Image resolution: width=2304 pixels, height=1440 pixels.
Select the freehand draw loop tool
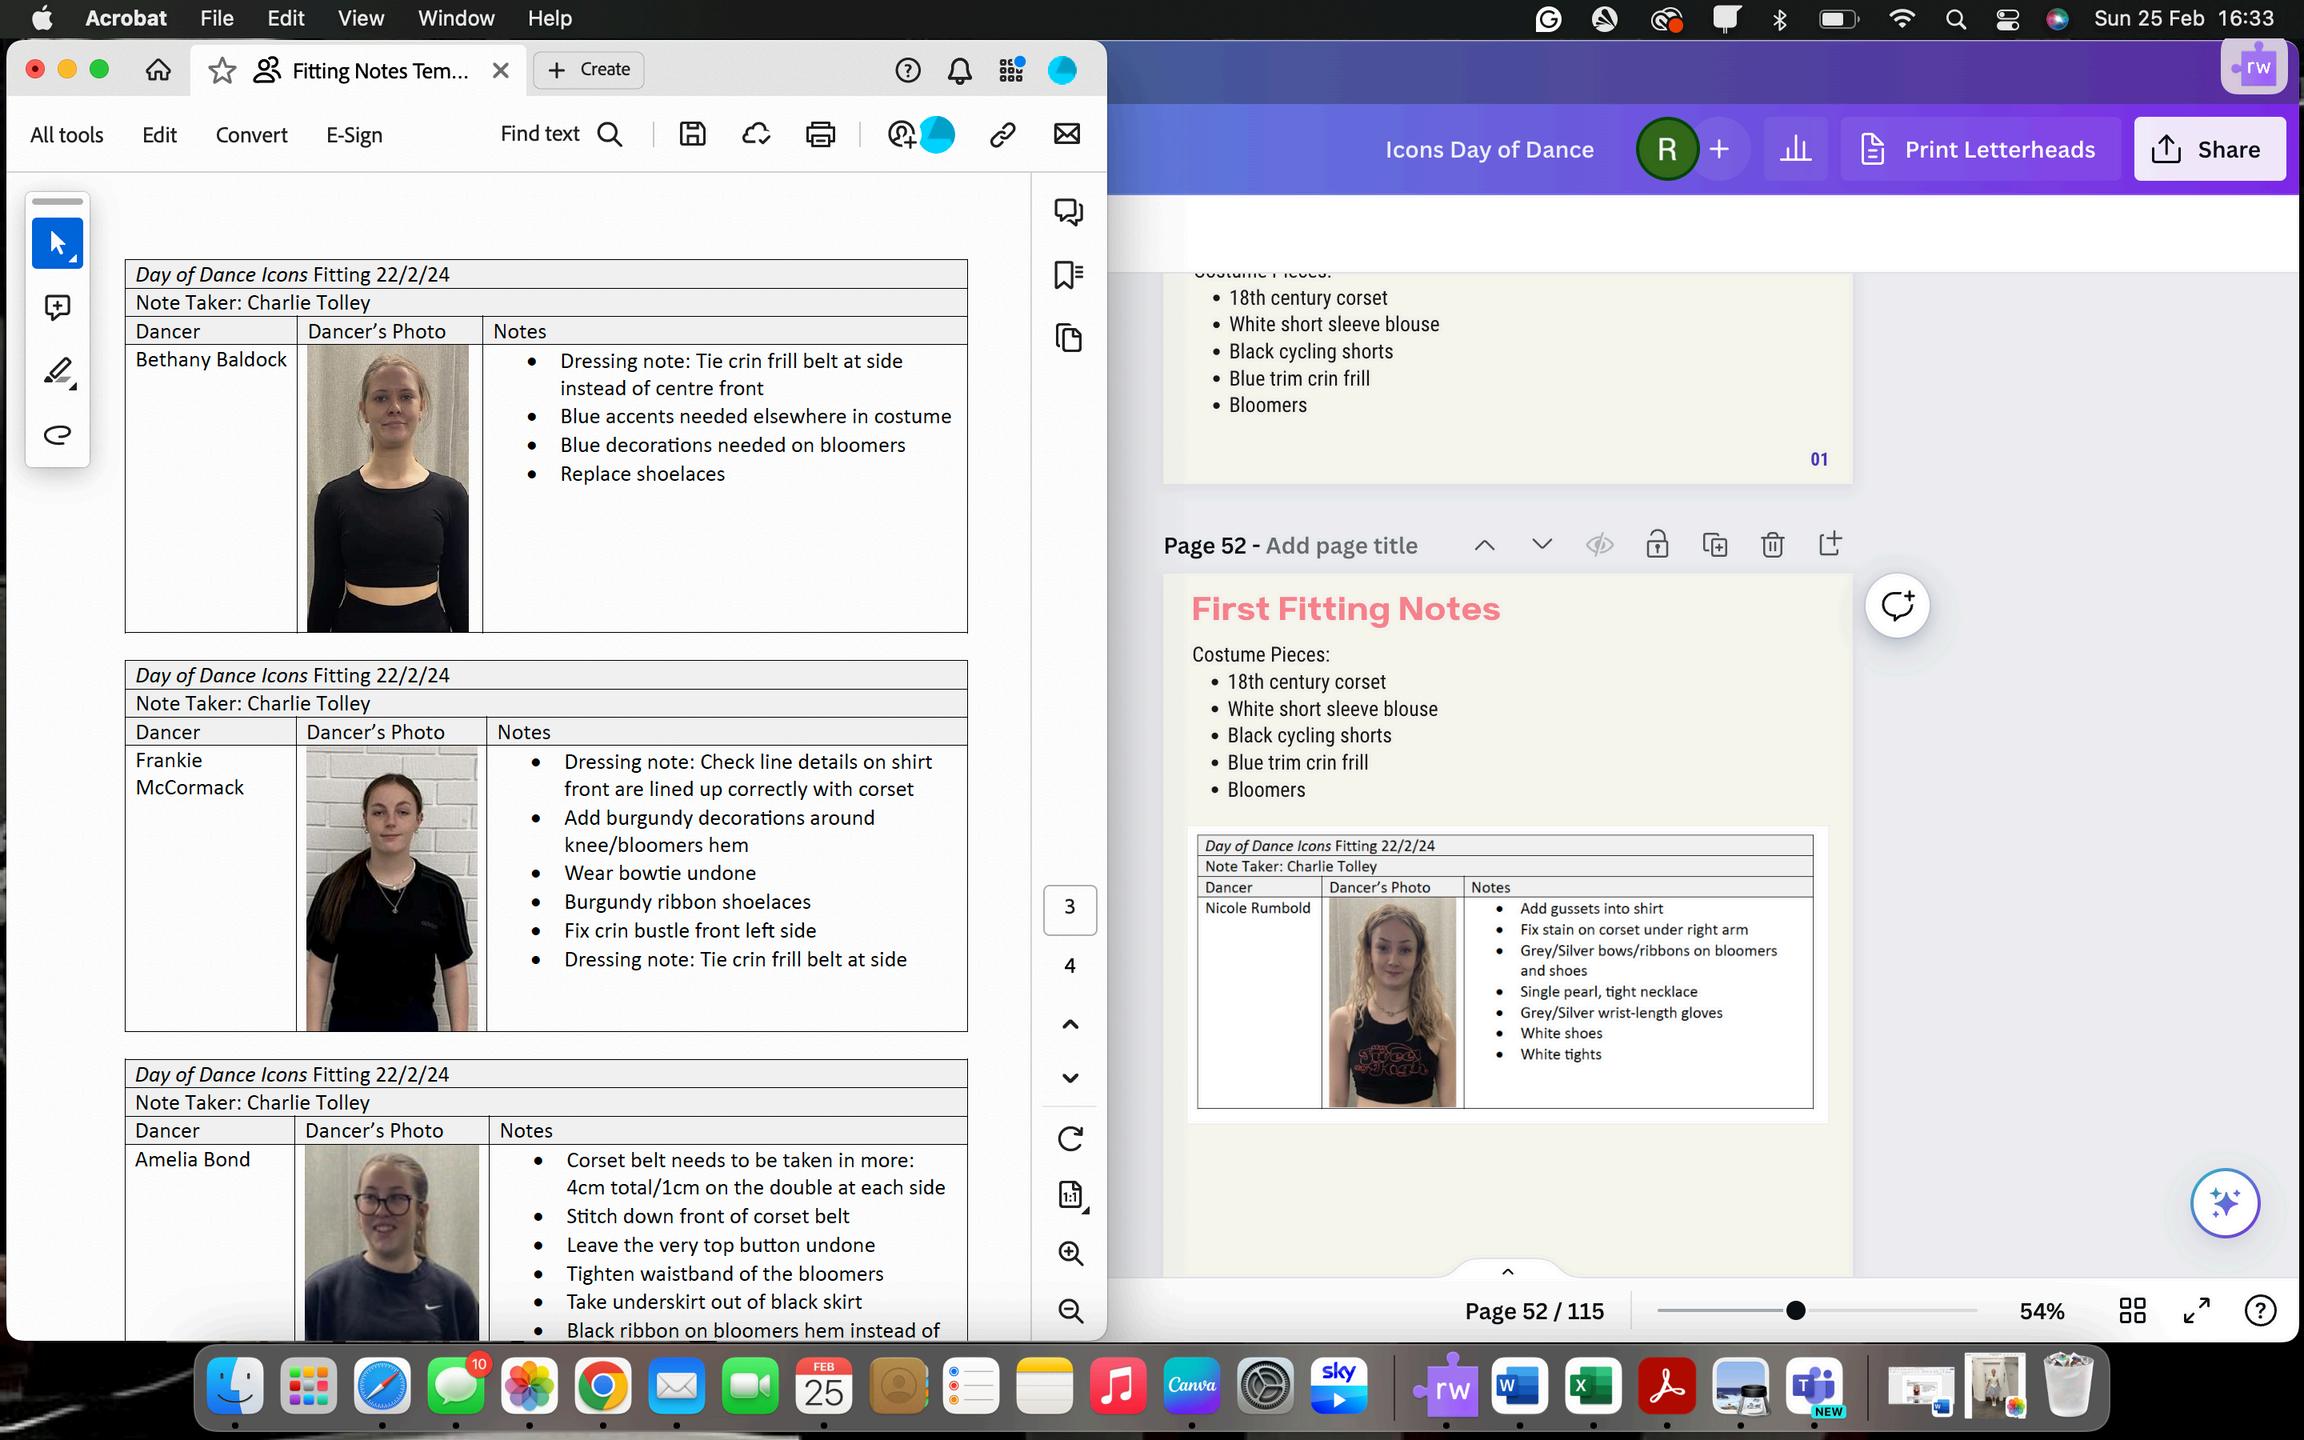pyautogui.click(x=57, y=435)
